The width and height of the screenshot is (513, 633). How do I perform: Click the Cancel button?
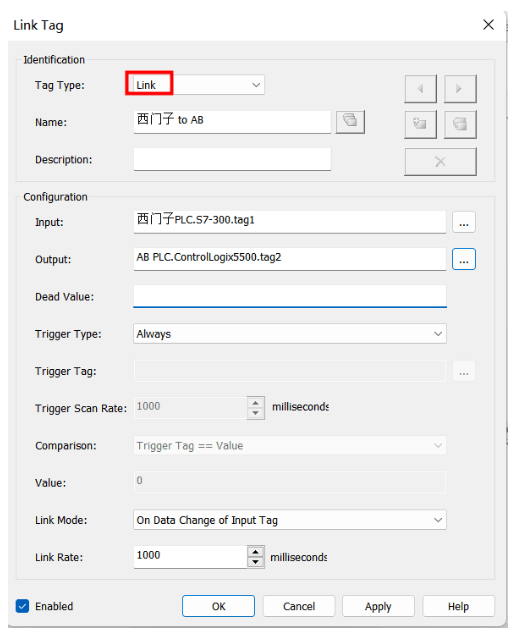pos(299,606)
